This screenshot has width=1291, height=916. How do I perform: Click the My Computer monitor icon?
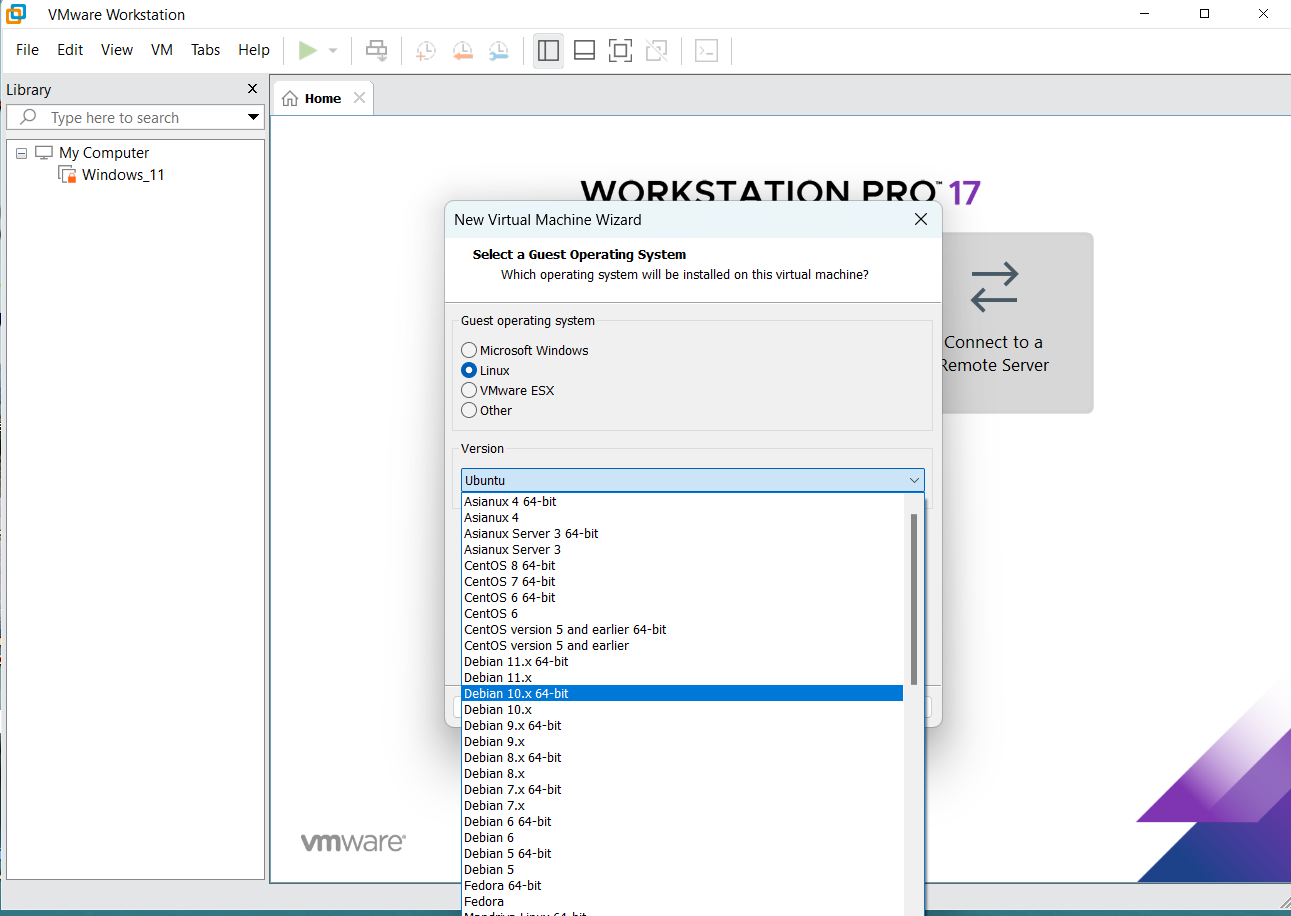click(x=43, y=153)
